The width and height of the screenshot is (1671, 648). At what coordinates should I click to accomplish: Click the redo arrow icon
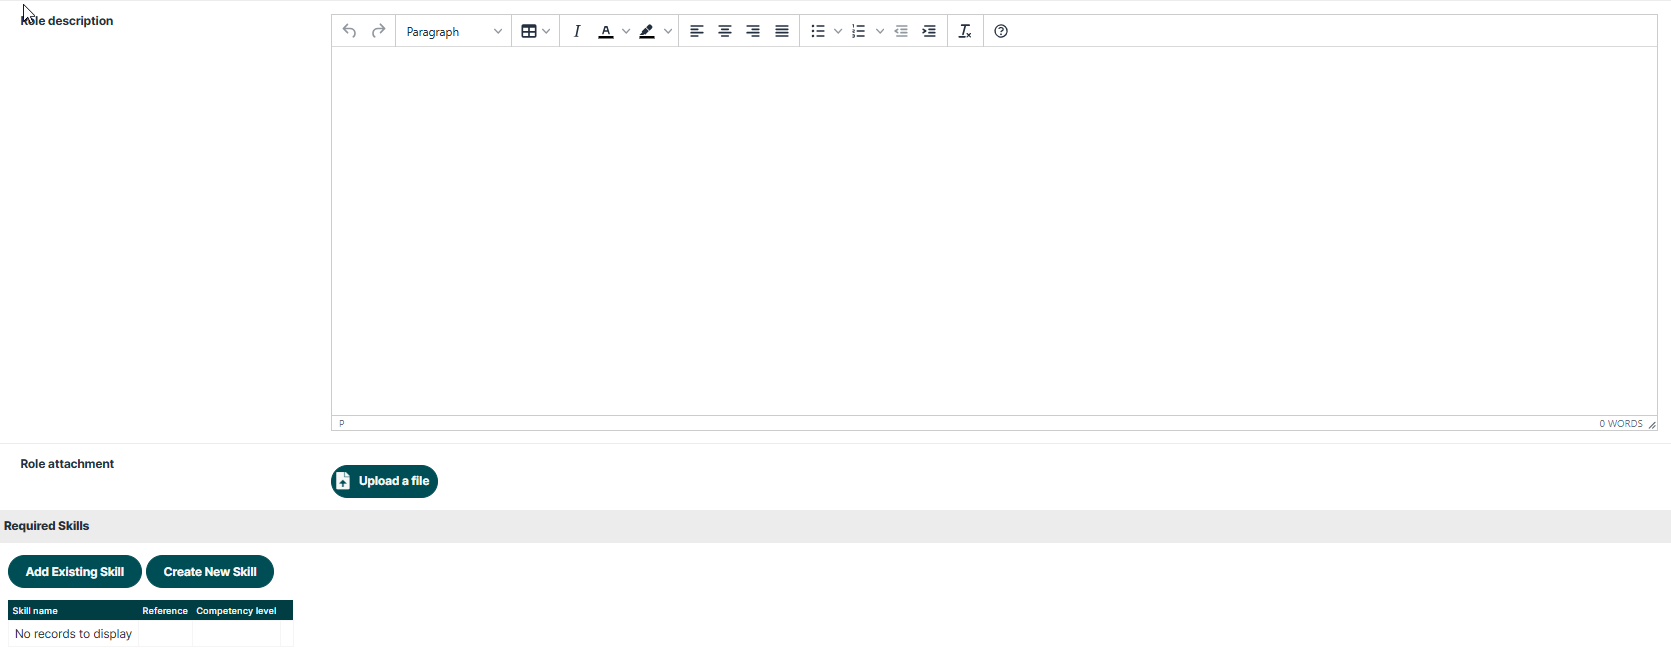(x=378, y=31)
